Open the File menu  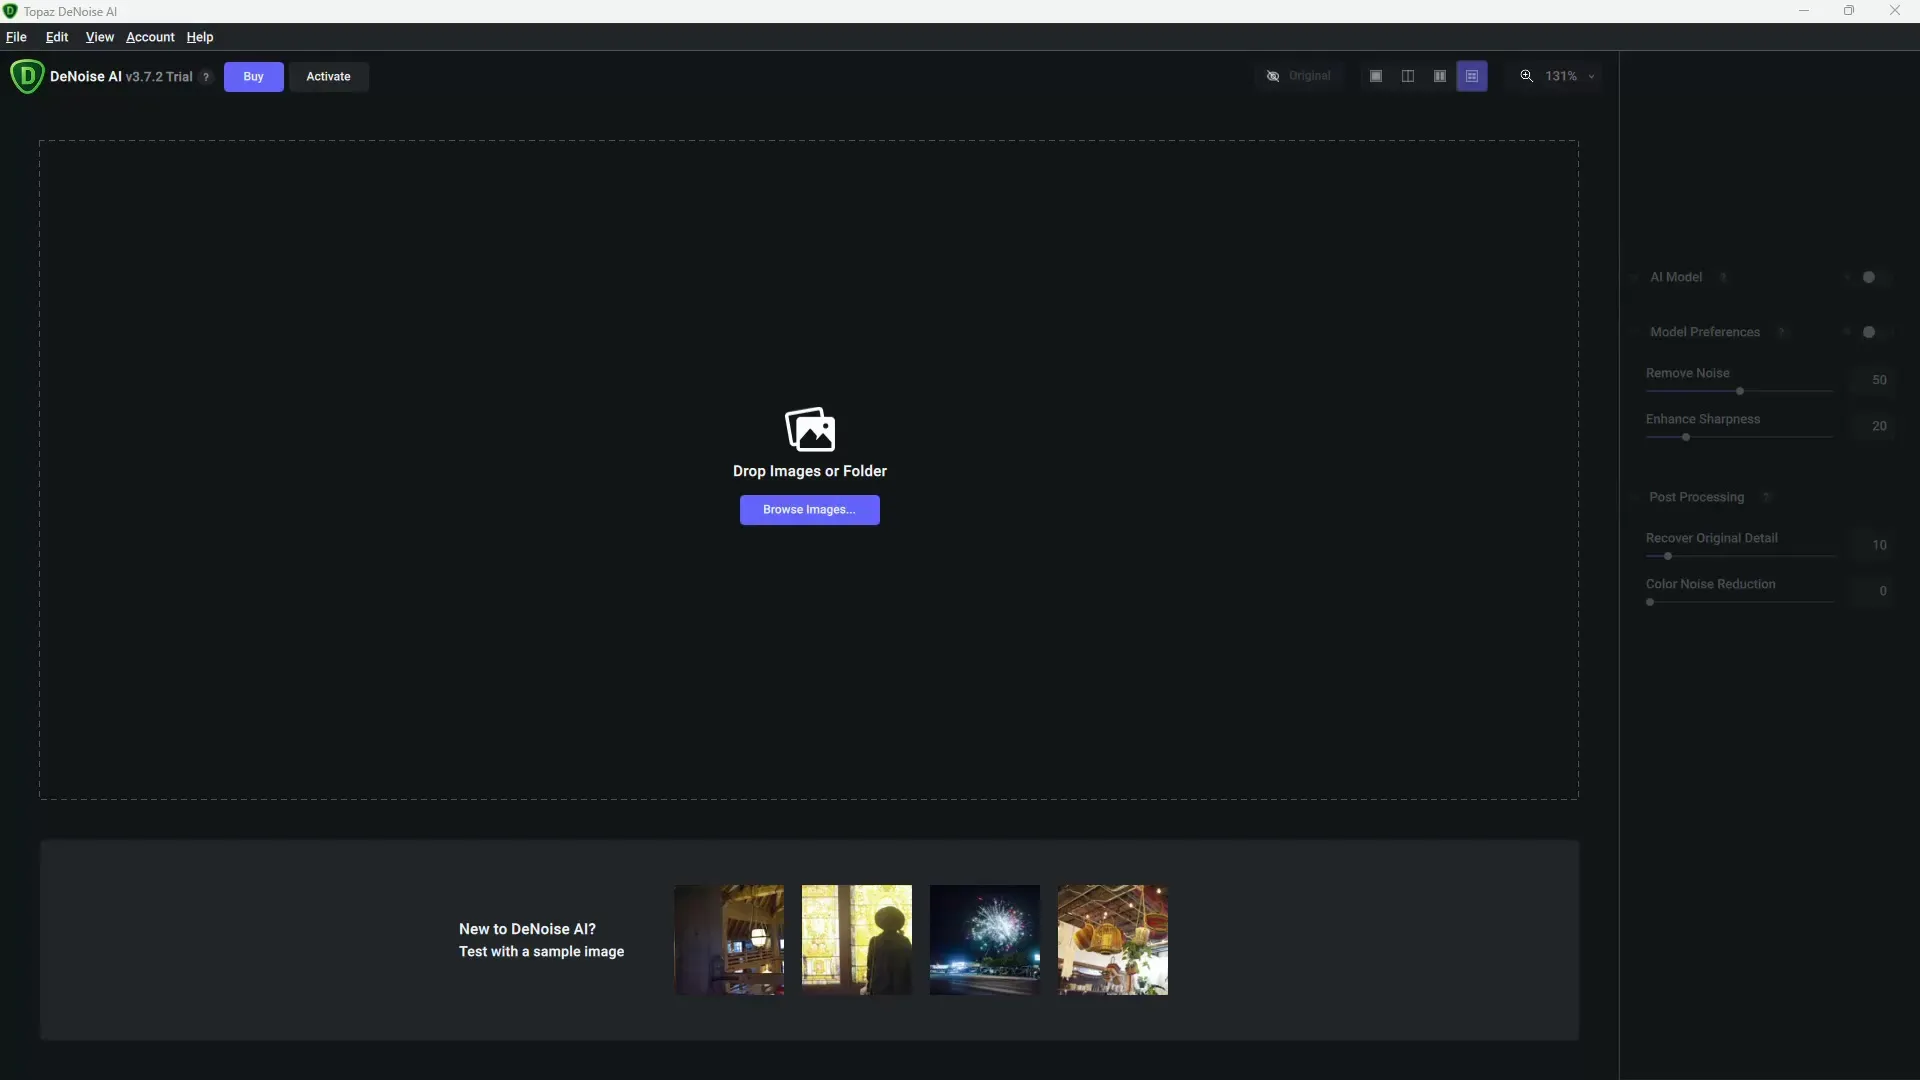click(16, 37)
